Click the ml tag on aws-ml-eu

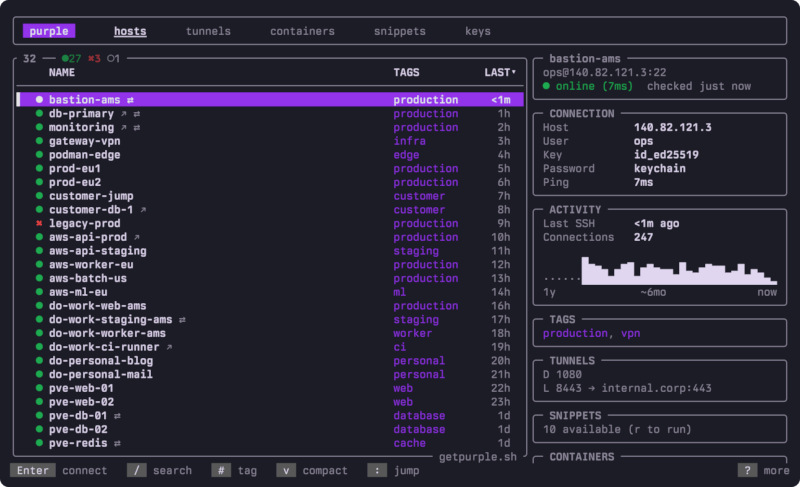pos(399,292)
